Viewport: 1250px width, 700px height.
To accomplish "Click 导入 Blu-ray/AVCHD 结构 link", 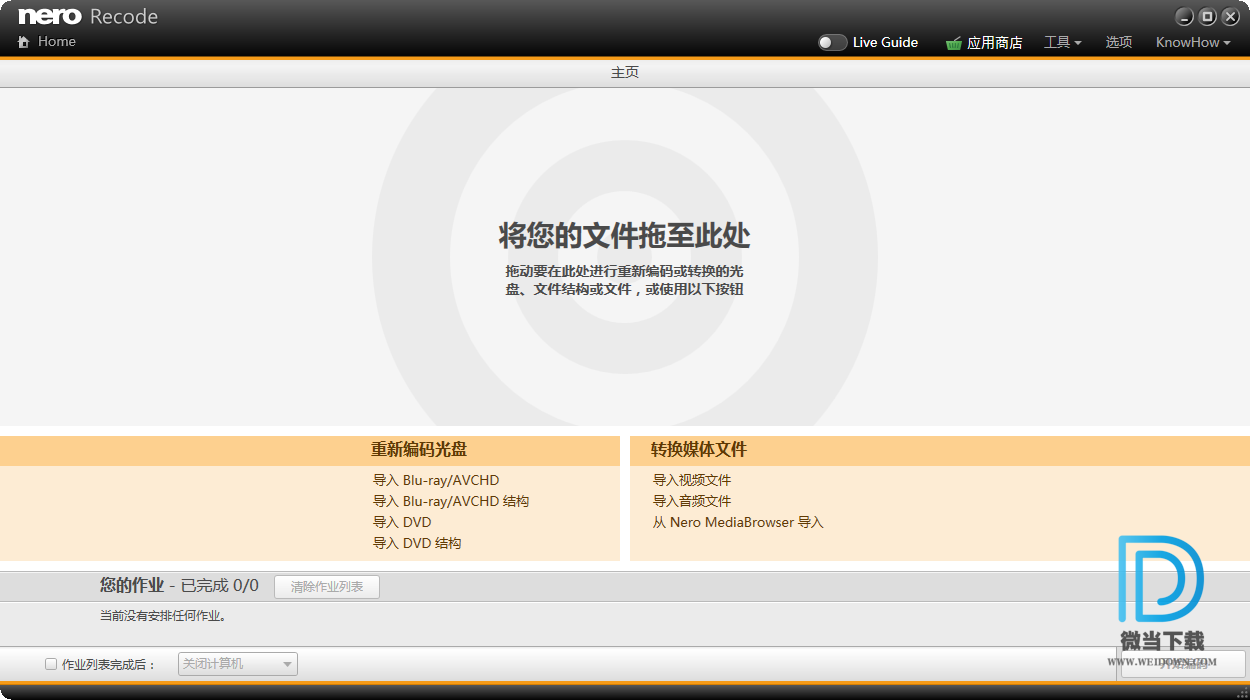I will point(451,501).
